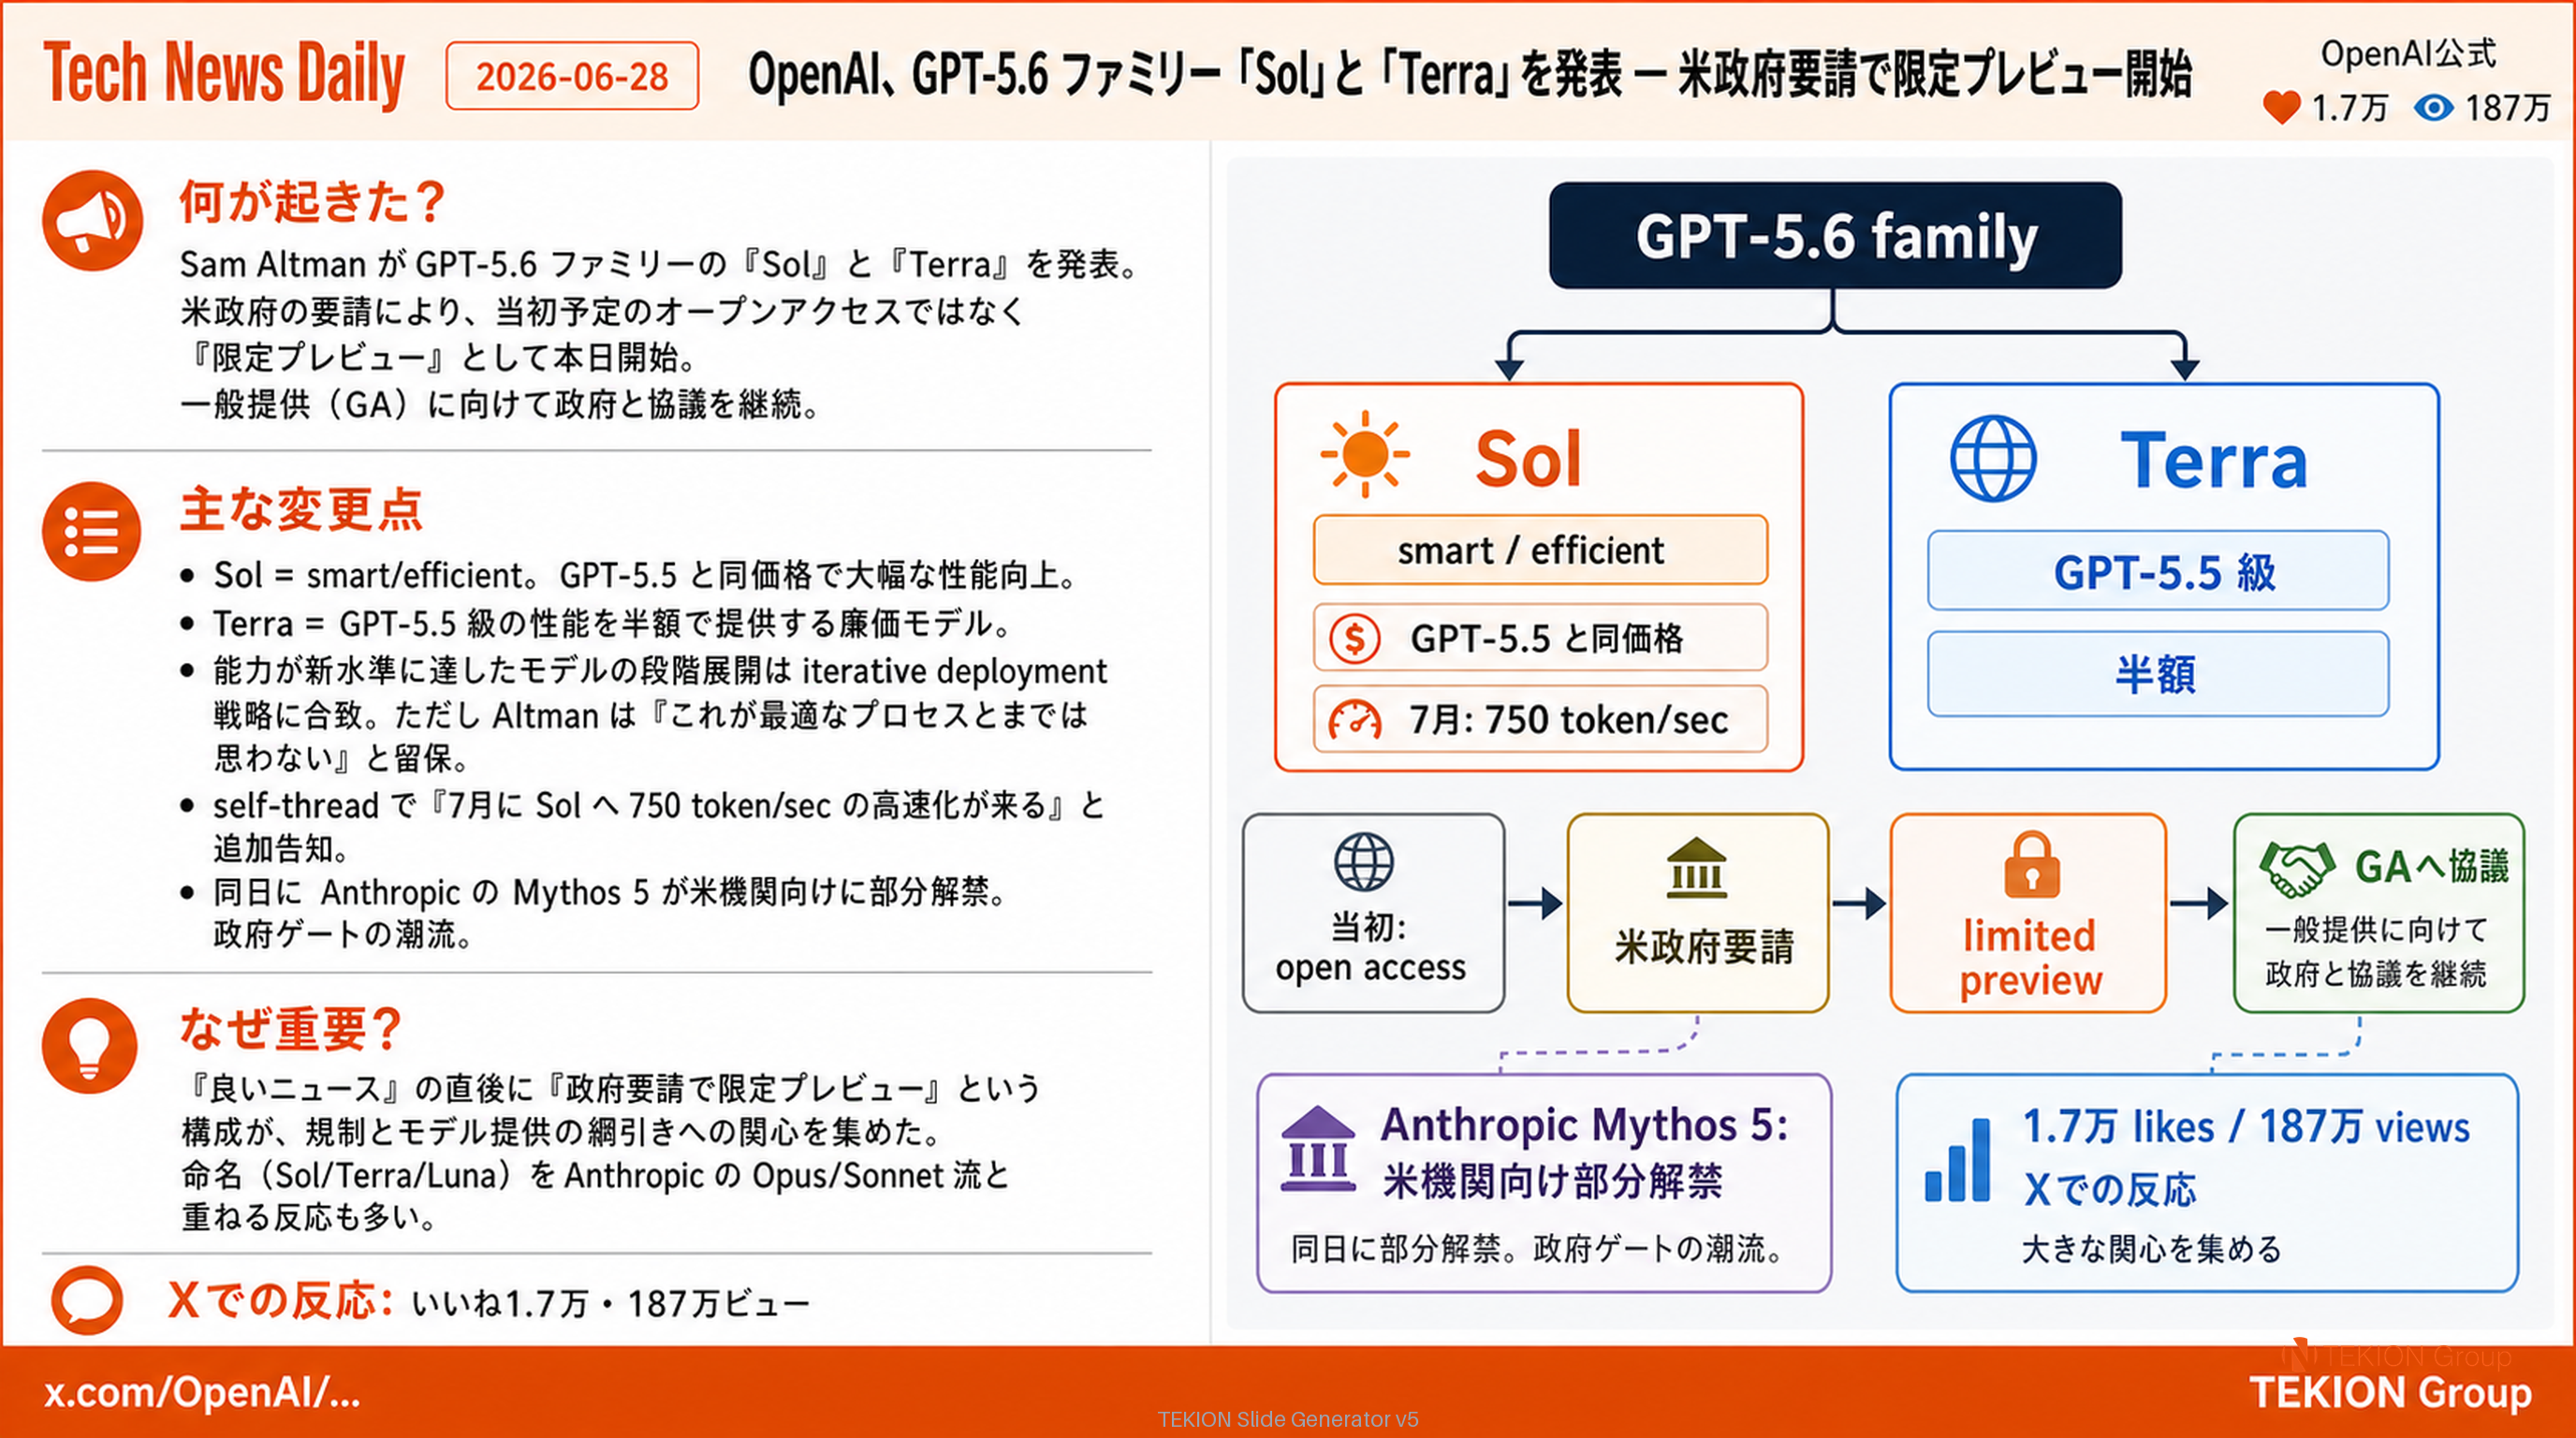Click the globe icon in the Terra card
This screenshot has height=1438, width=2576.
(x=1993, y=458)
